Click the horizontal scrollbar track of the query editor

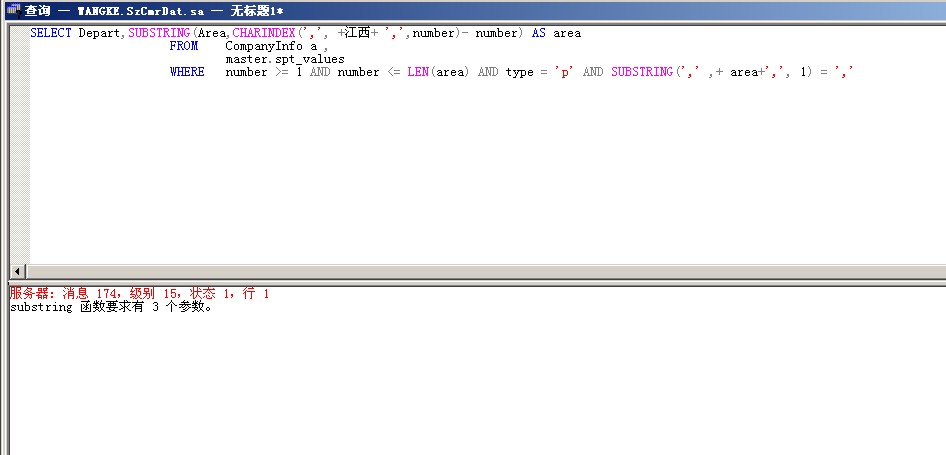tap(486, 272)
